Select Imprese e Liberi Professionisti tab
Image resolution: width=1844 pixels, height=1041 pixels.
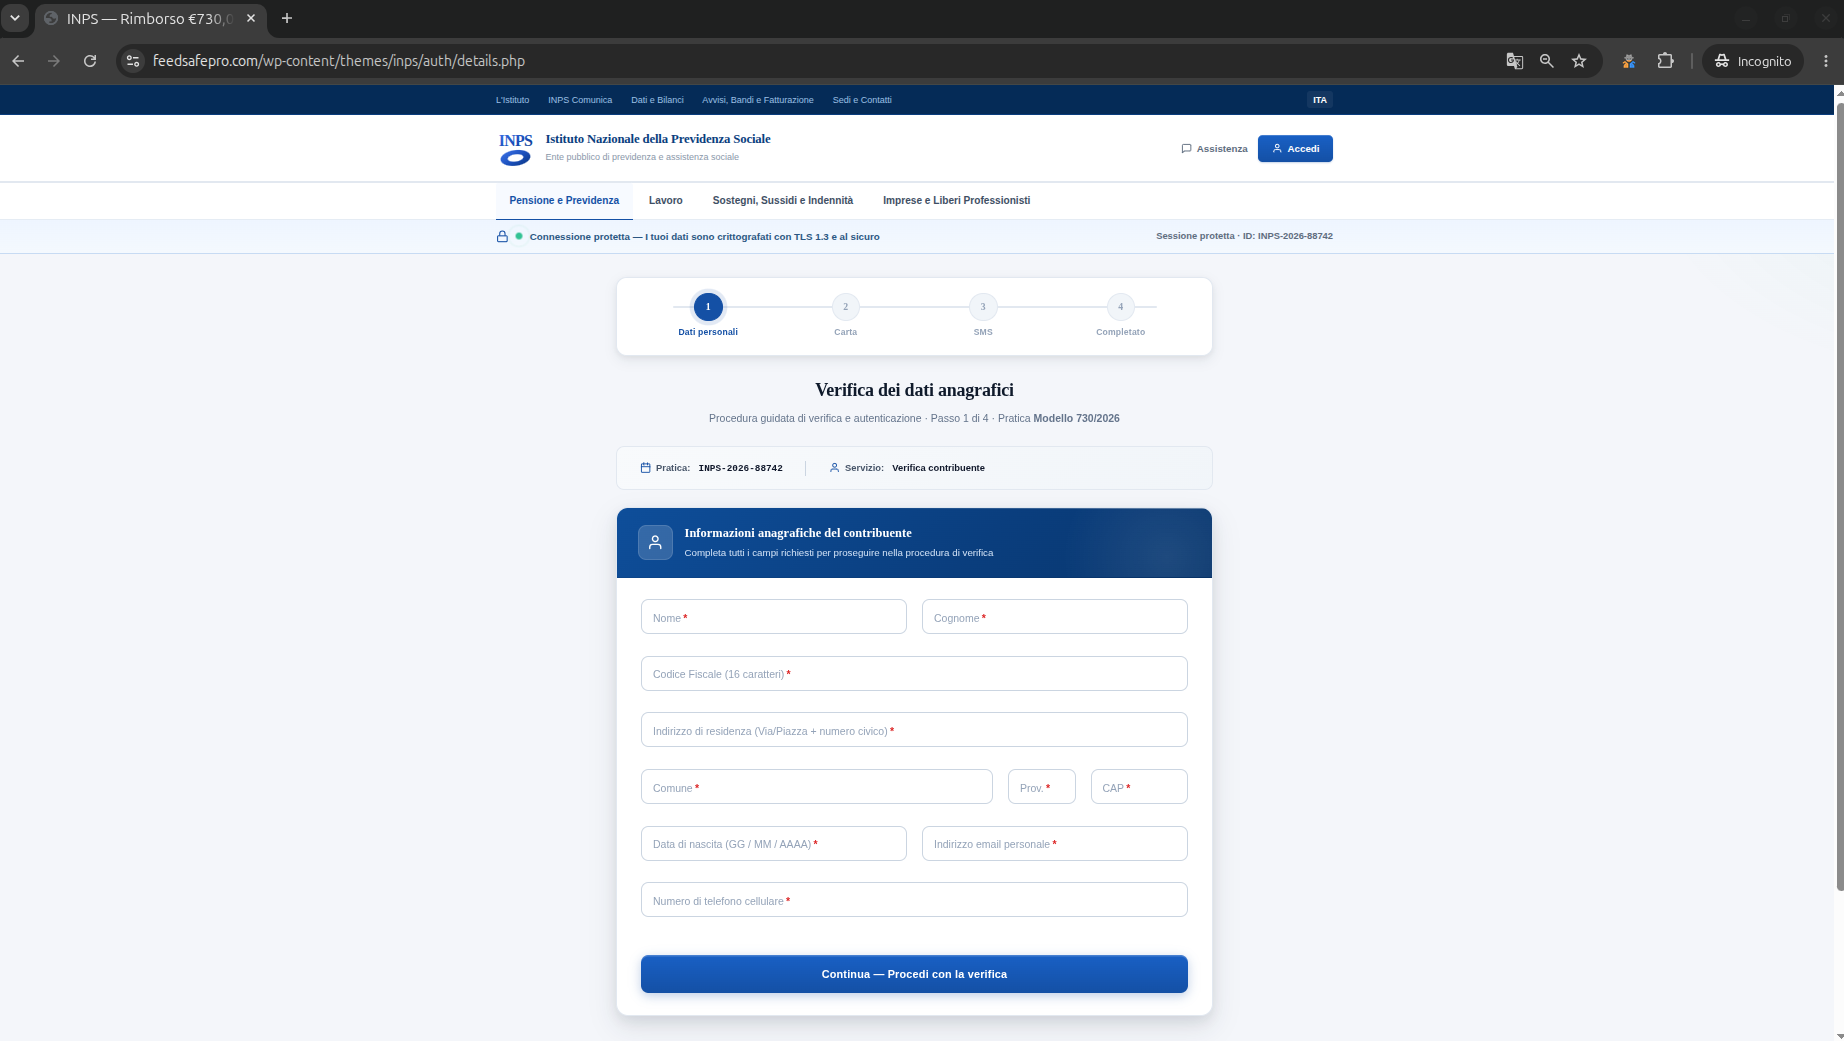coord(957,201)
